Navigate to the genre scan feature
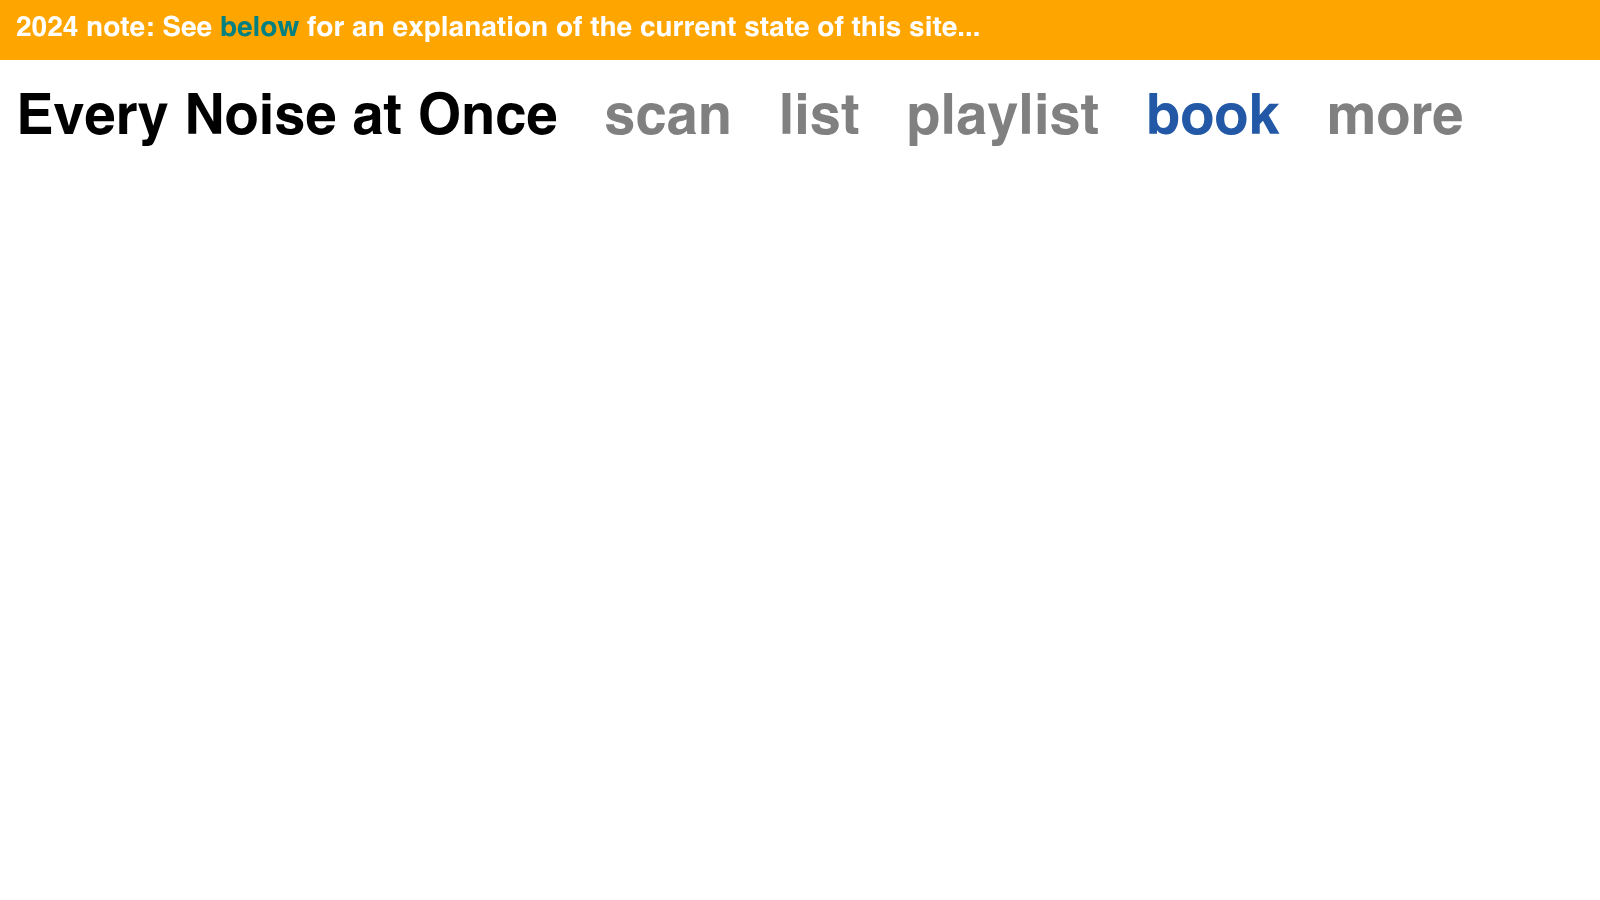The image size is (1600, 900). click(x=667, y=115)
